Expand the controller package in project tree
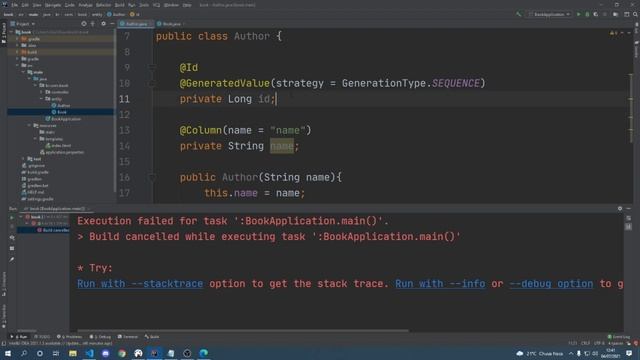Screen dimensions: 640x360 pos(41,92)
